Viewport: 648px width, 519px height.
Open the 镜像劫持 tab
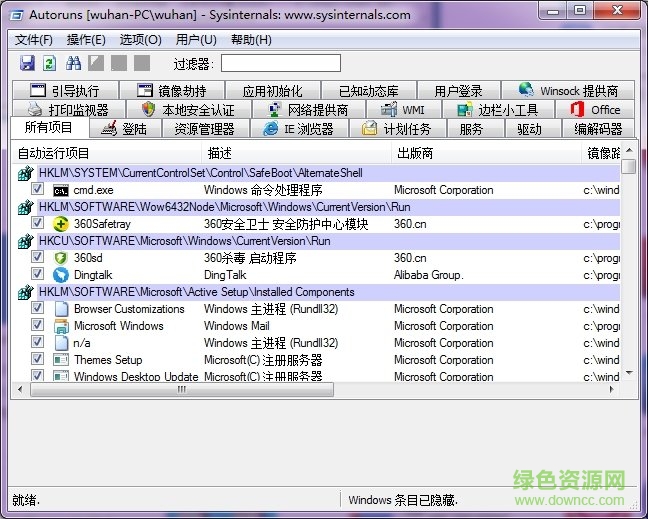pos(172,90)
